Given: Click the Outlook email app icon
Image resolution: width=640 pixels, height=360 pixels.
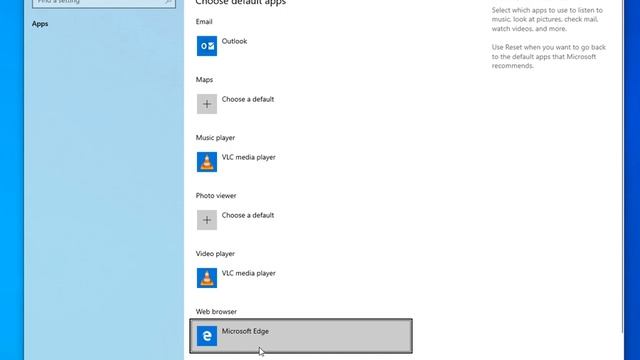Looking at the screenshot, I should click(207, 46).
